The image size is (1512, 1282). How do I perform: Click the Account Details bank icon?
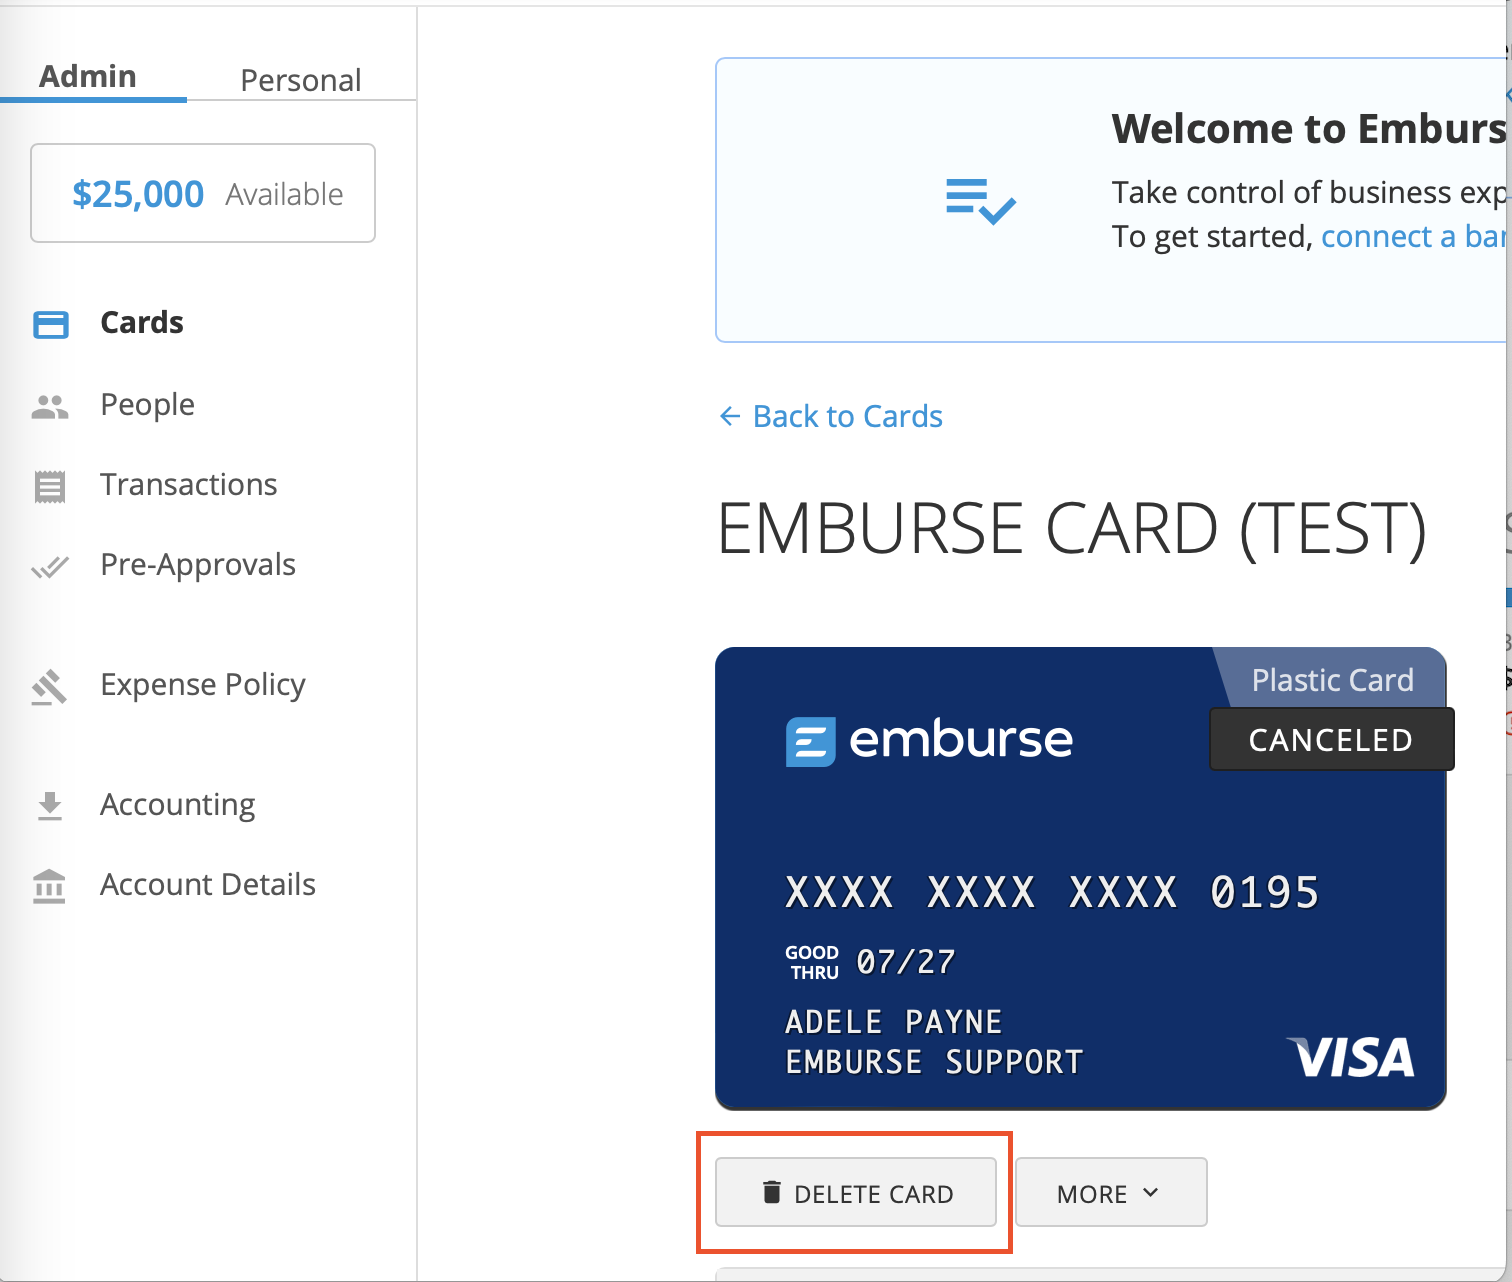point(49,886)
